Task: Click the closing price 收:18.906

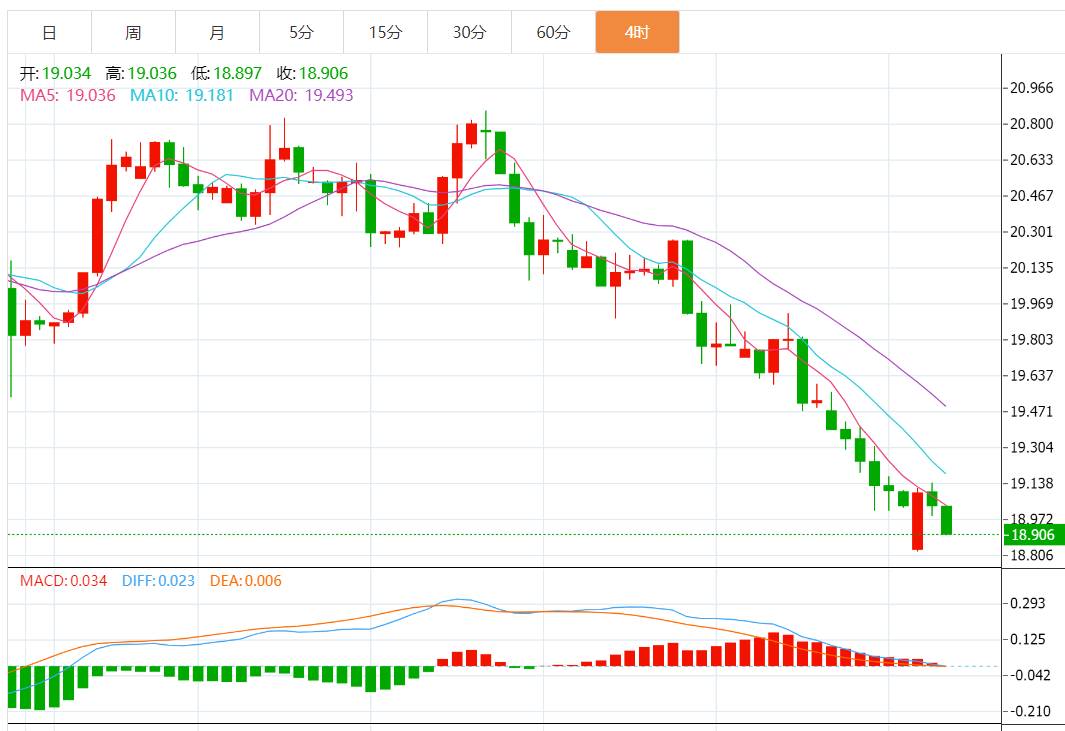Action: pyautogui.click(x=312, y=73)
